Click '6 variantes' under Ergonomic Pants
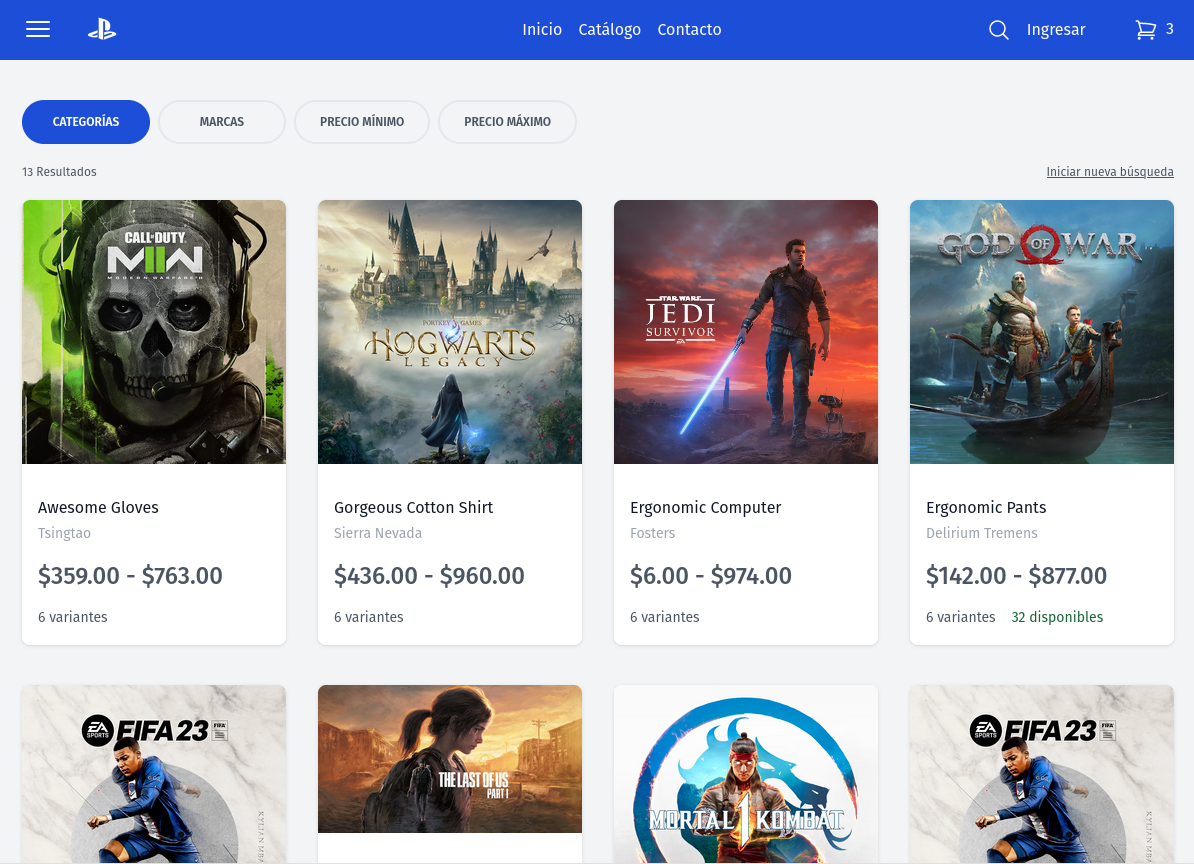The height and width of the screenshot is (864, 1194). click(961, 617)
